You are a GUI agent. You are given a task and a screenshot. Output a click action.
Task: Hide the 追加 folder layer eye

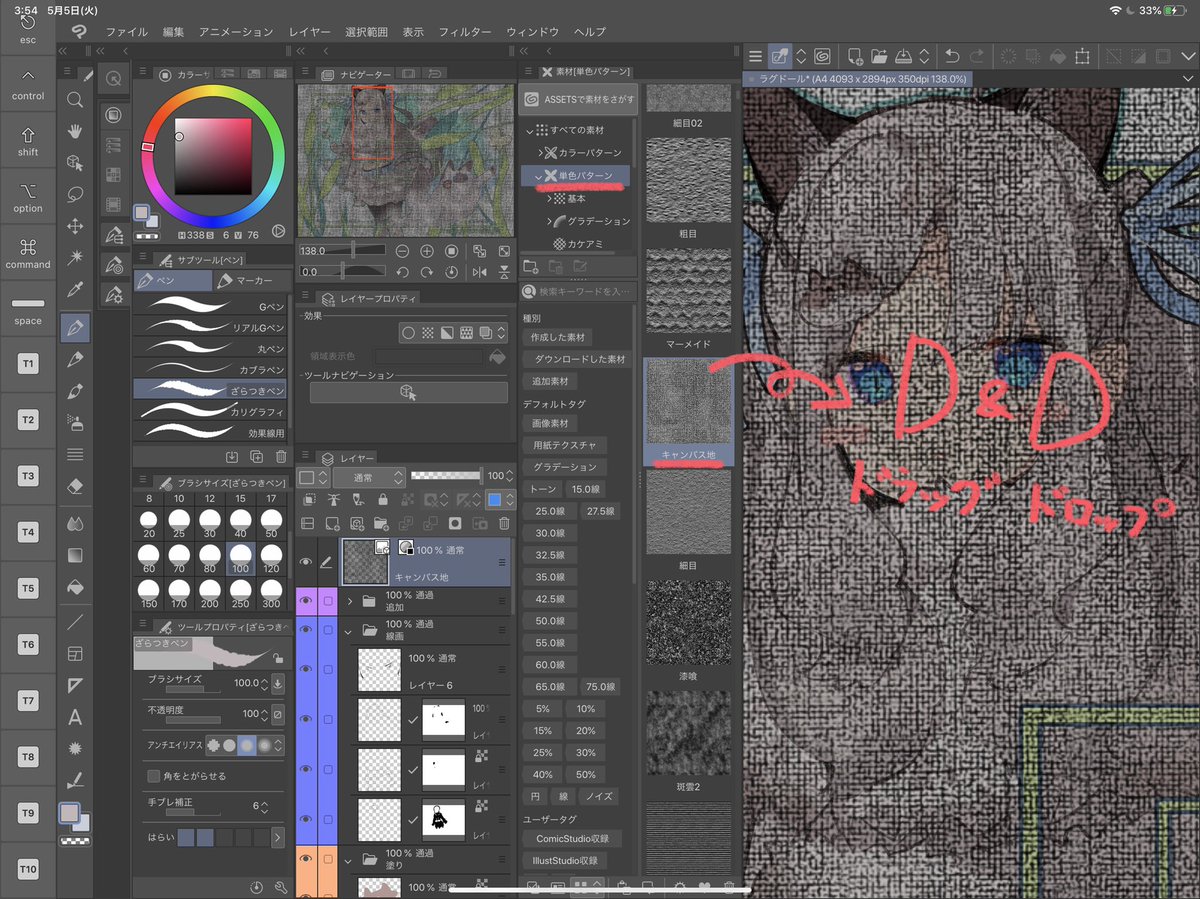tap(306, 601)
